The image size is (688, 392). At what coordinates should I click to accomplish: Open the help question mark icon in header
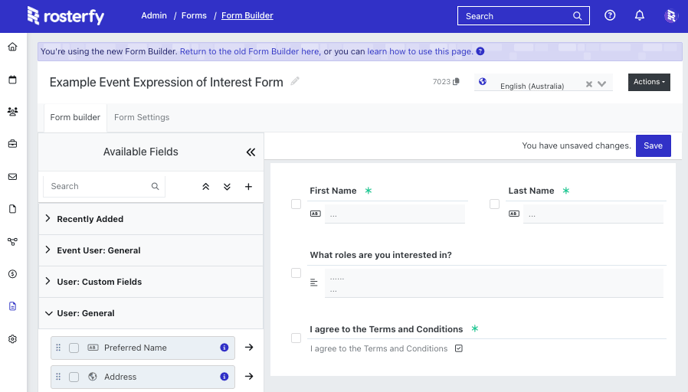[x=609, y=15]
